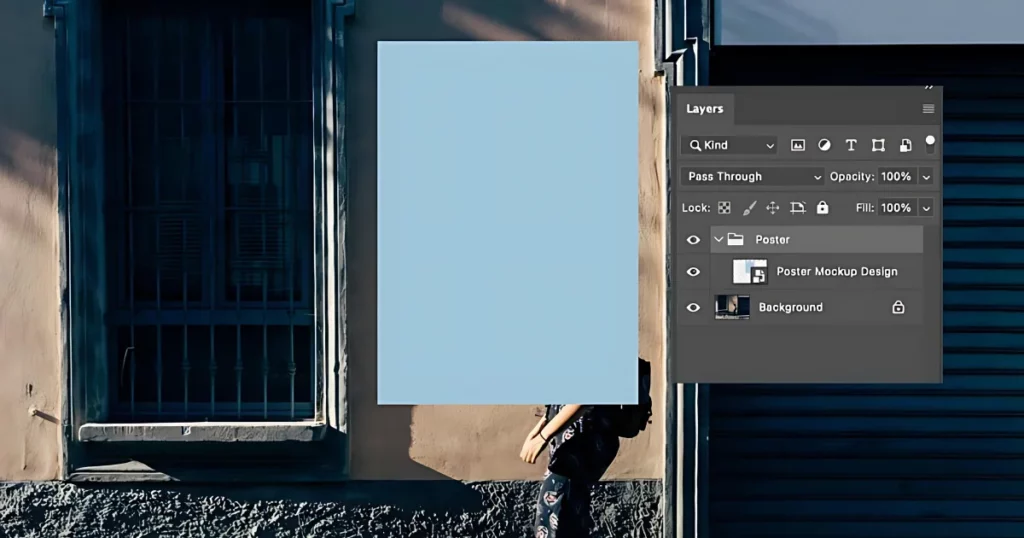
Task: Click the Fill label
Action: [865, 208]
